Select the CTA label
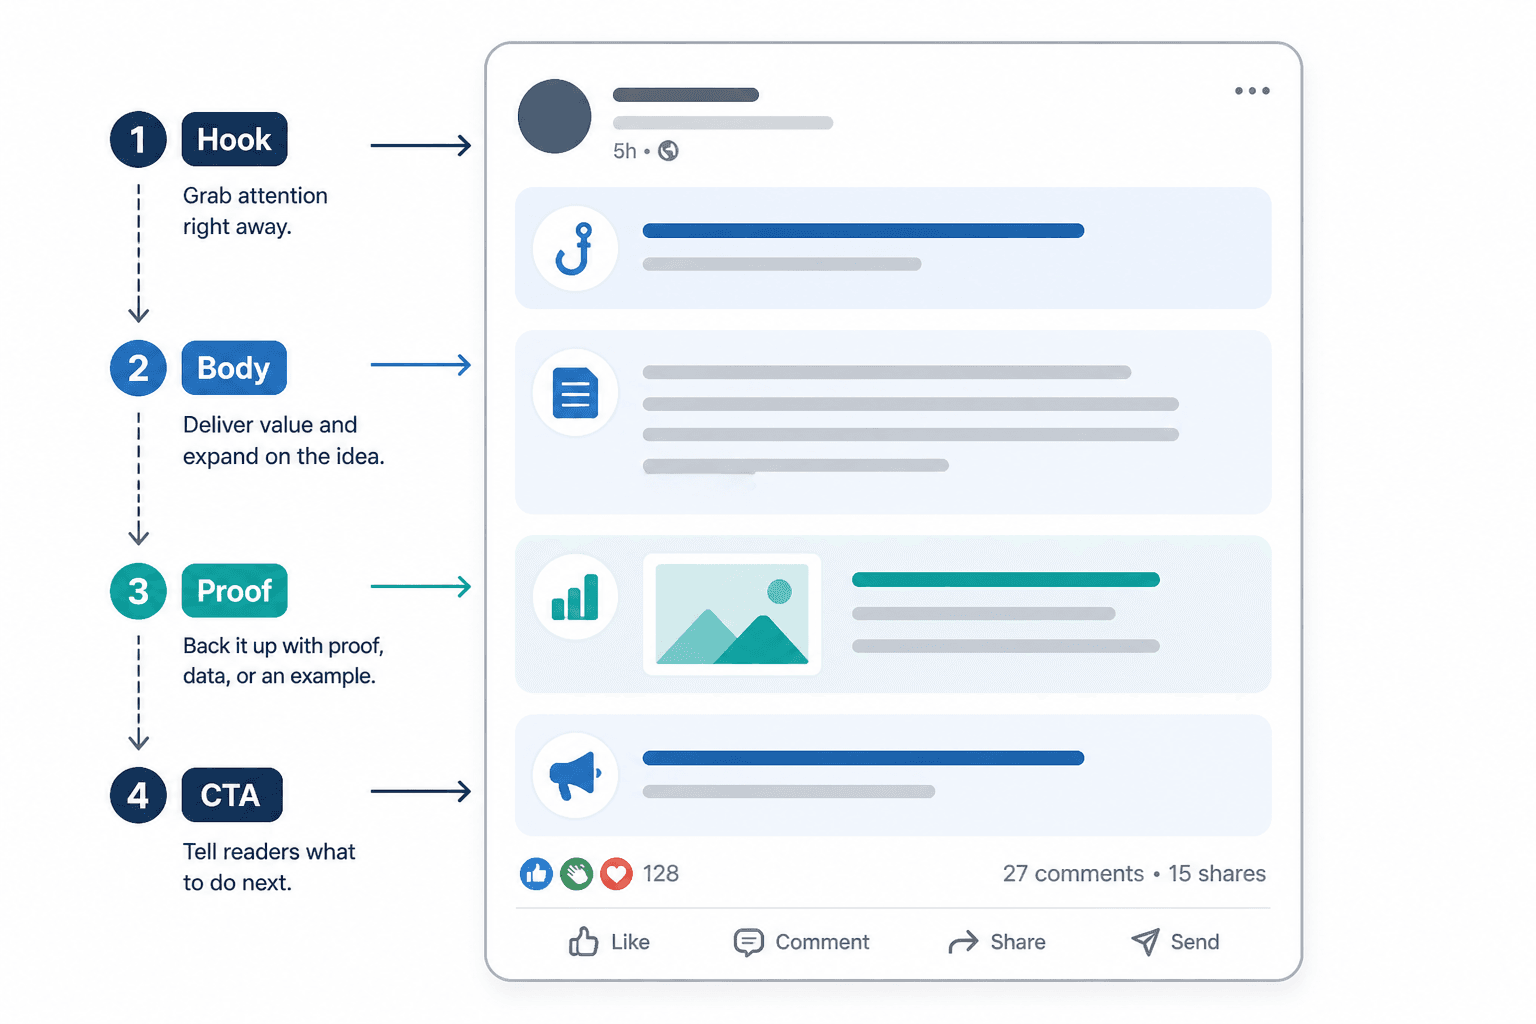The width and height of the screenshot is (1536, 1024). point(232,795)
